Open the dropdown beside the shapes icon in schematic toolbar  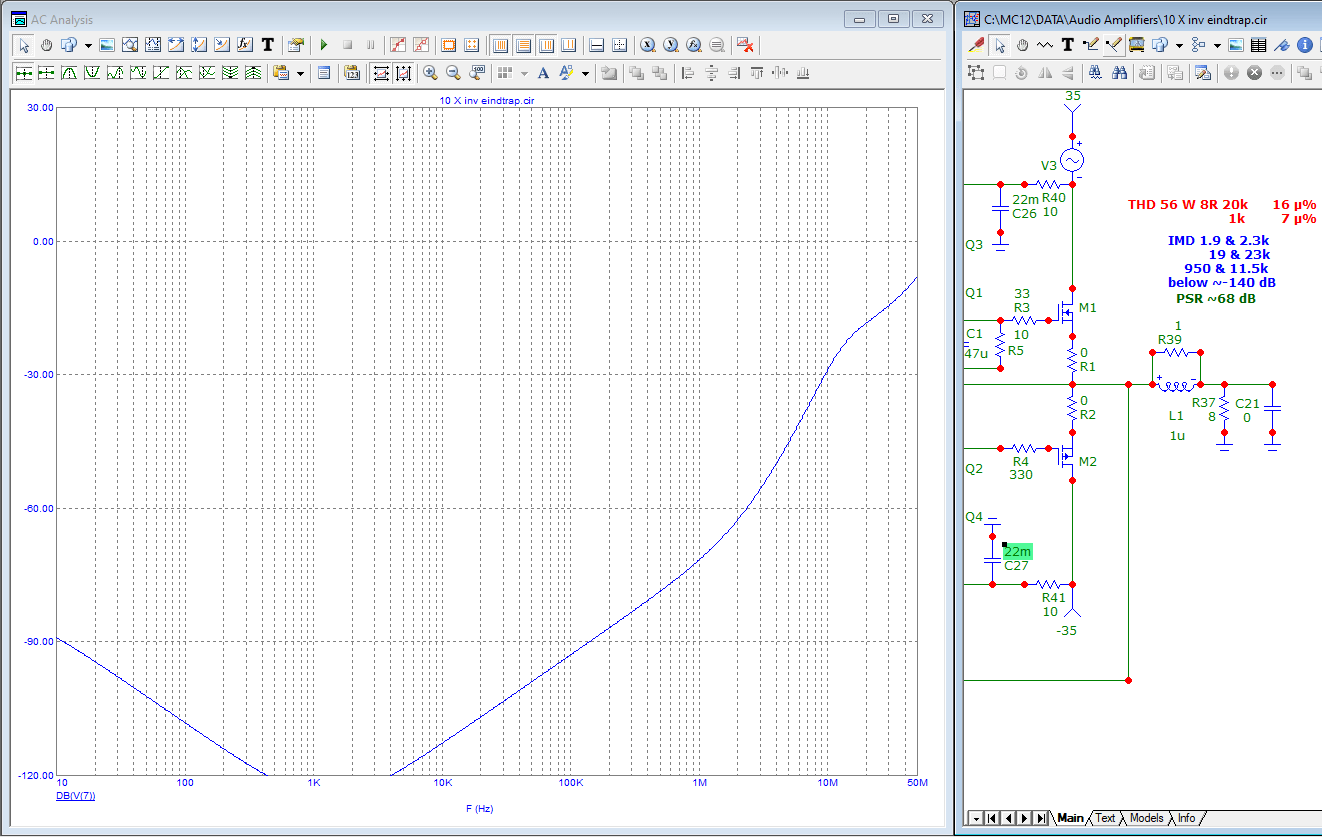pos(1179,45)
